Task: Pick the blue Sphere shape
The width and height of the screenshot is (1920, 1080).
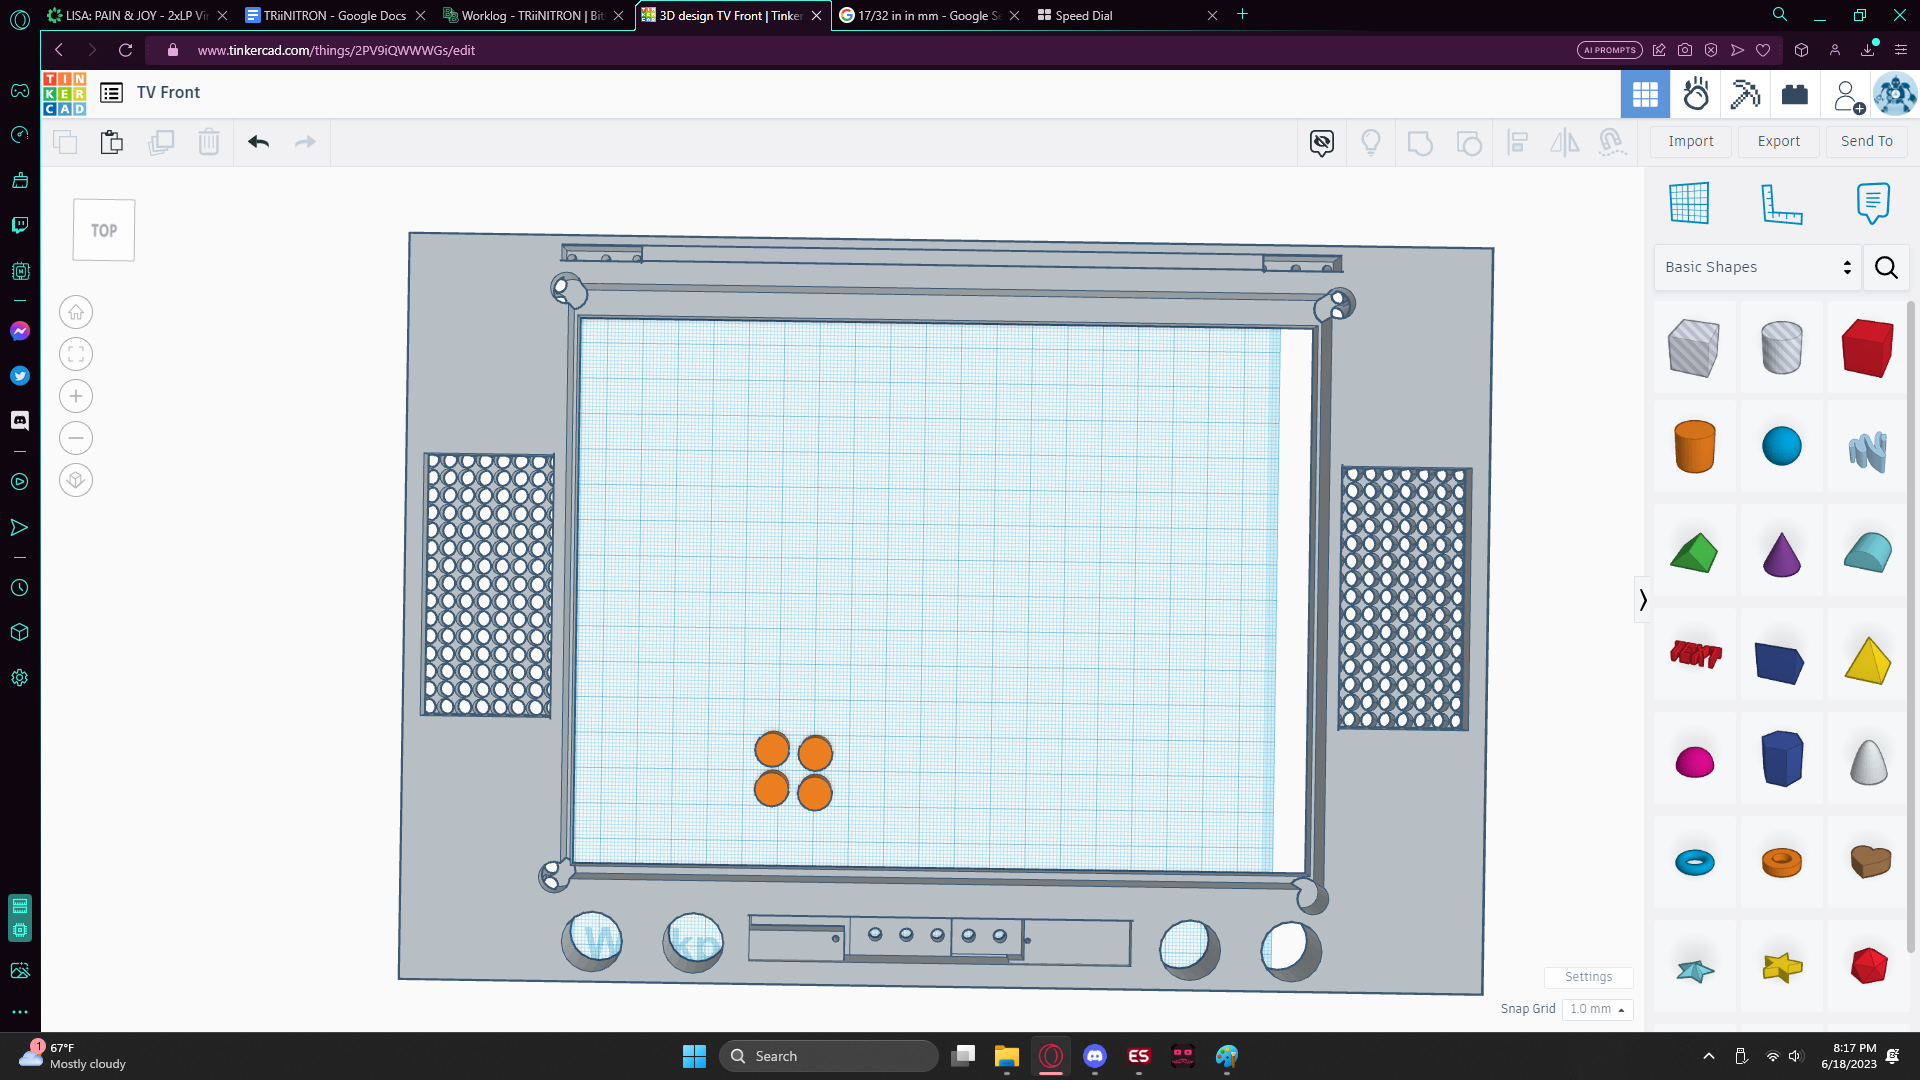Action: (1781, 446)
